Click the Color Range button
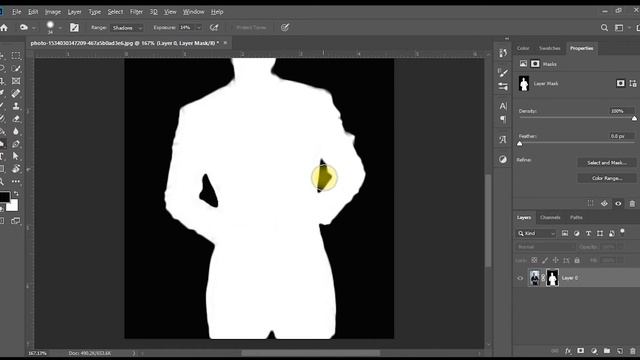This screenshot has height=360, width=640. (x=607, y=178)
